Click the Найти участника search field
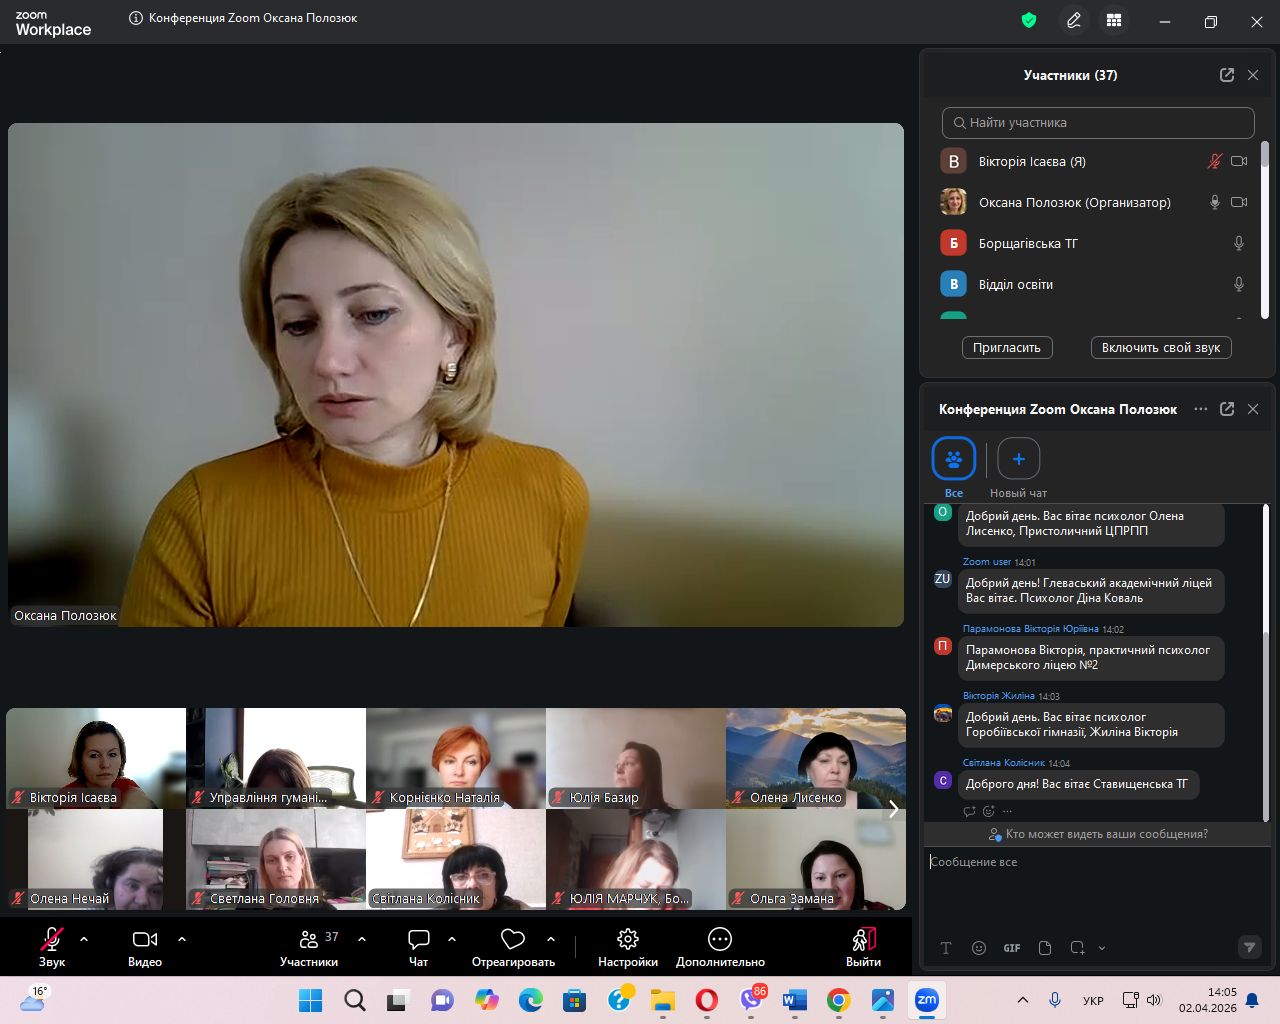The height and width of the screenshot is (1024, 1280). pos(1097,123)
